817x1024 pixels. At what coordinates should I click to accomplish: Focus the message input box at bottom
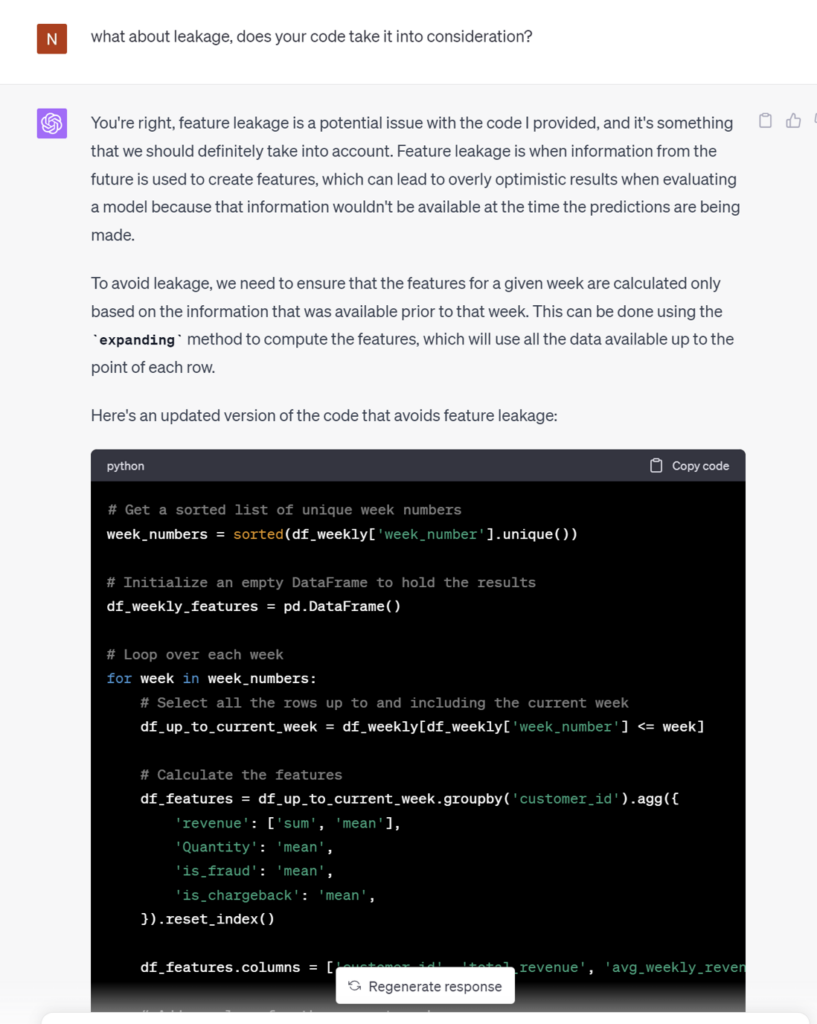point(425,1019)
